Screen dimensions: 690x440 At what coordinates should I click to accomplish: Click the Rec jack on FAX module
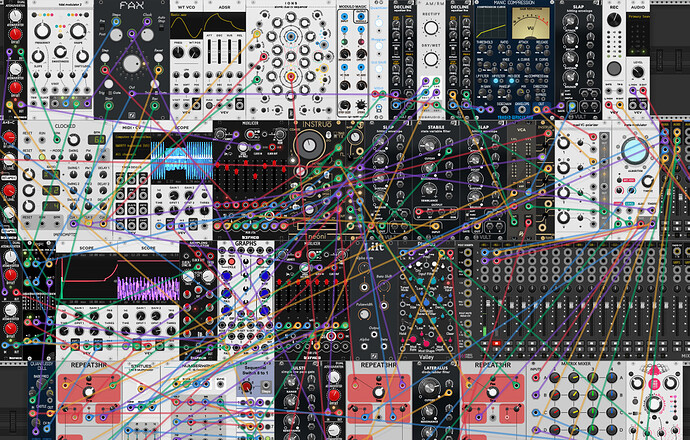[x=155, y=105]
